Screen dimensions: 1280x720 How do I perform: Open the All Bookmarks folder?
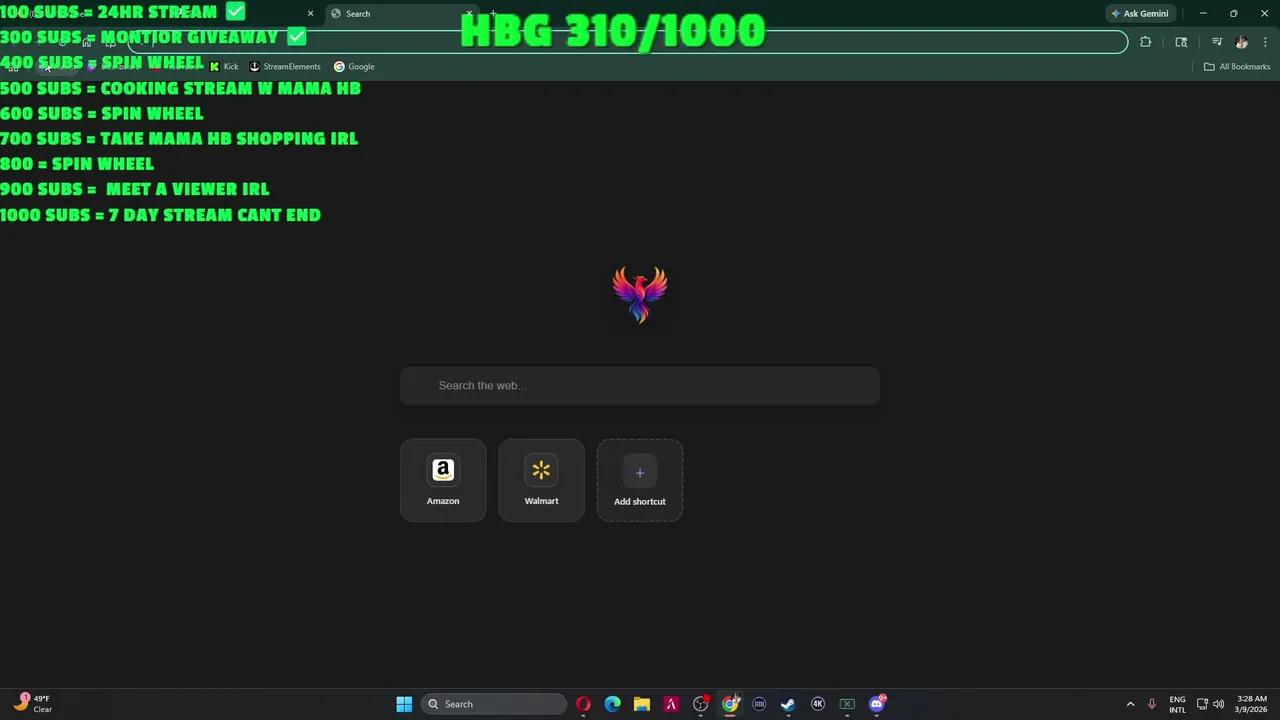[1237, 67]
